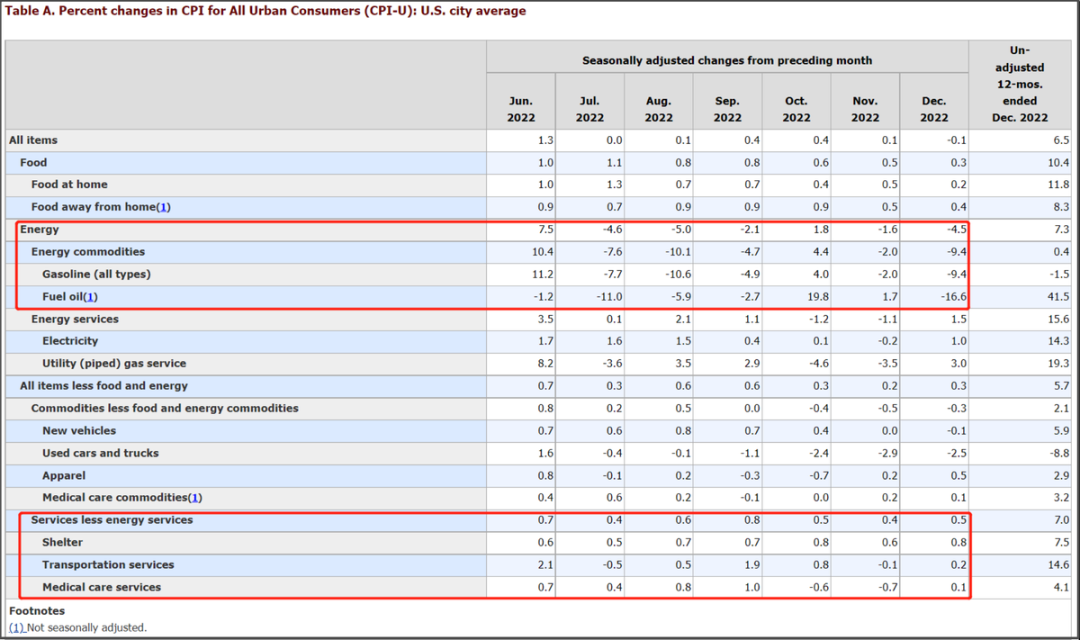Click the Transportation services 12-month value 14.6
Viewport: 1080px width, 640px height.
click(1058, 565)
